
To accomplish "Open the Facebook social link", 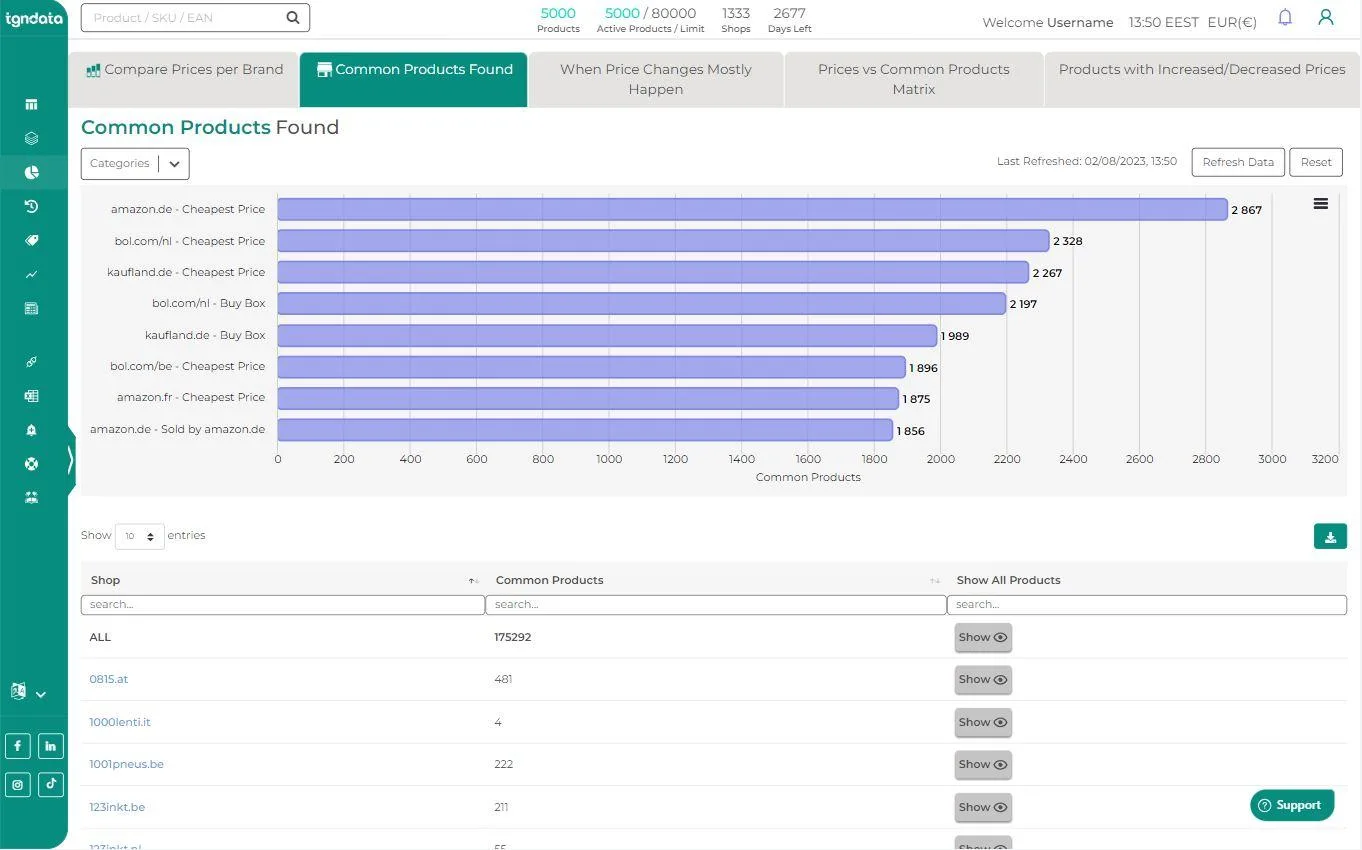I will (17, 746).
